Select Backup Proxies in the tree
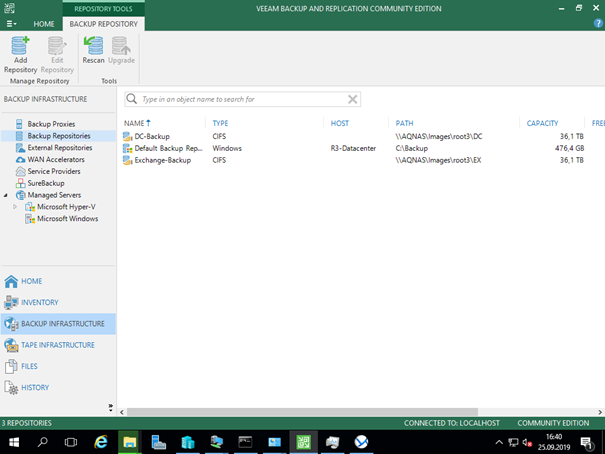This screenshot has height=454, width=605. pos(50,124)
